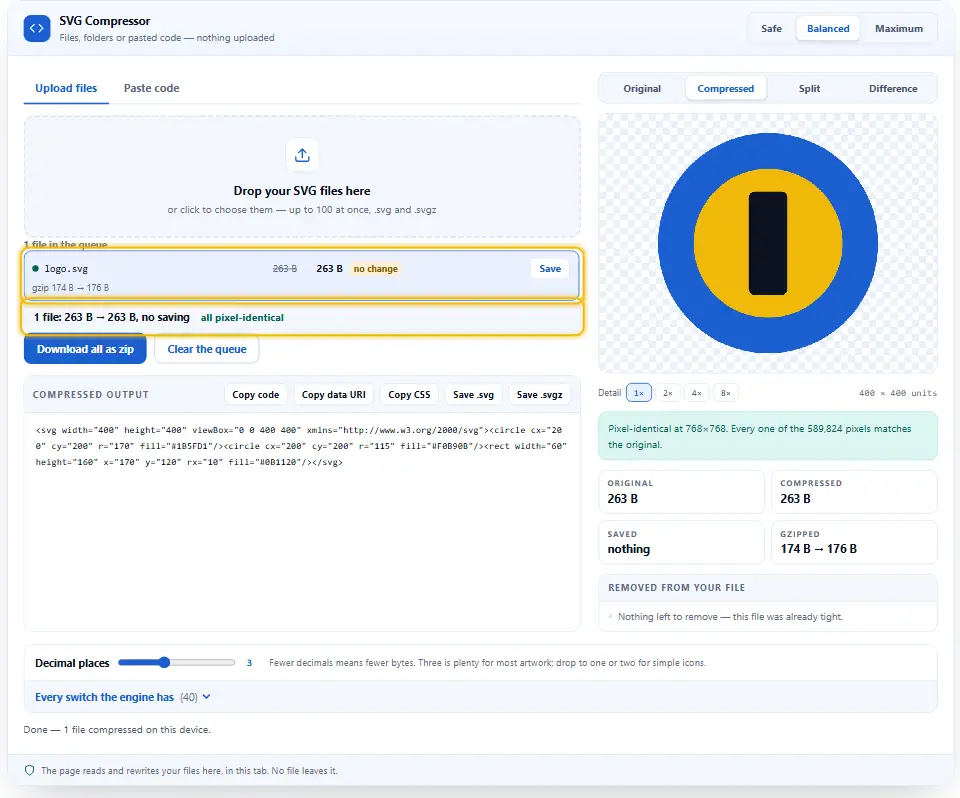Image resolution: width=960 pixels, height=798 pixels.
Task: Click inside the compressed SVG code output
Action: click(x=302, y=522)
